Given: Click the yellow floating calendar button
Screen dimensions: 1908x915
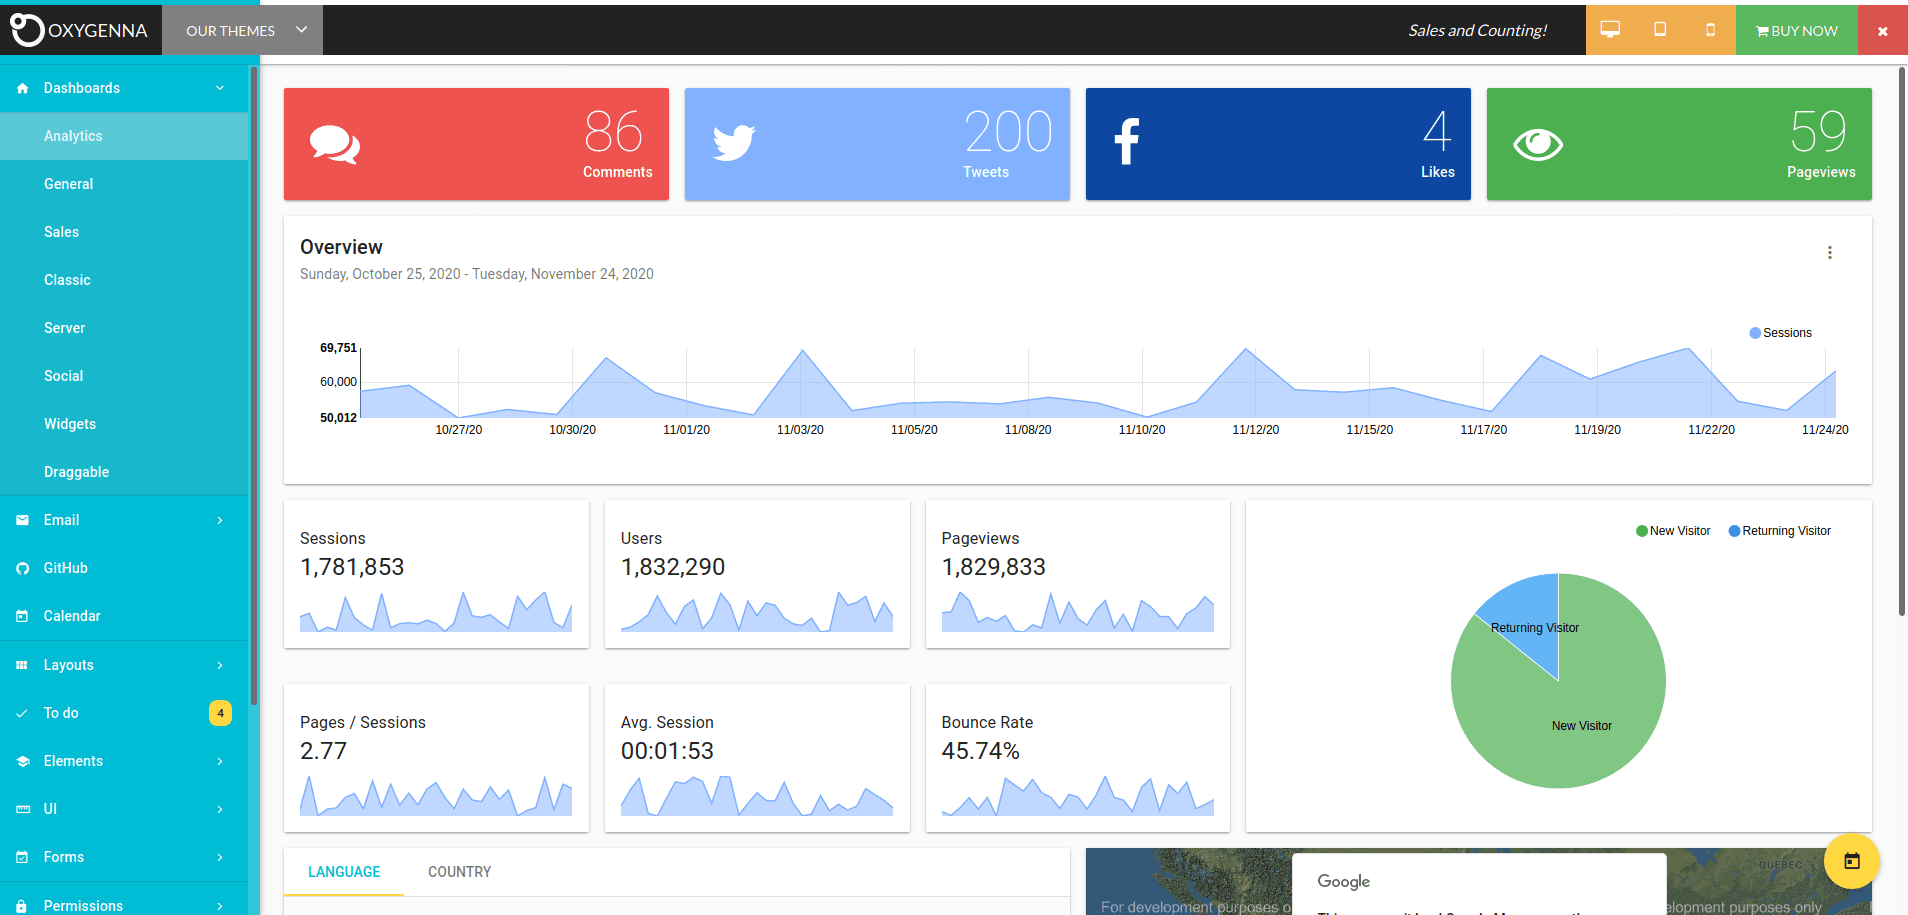Looking at the screenshot, I should [1851, 861].
